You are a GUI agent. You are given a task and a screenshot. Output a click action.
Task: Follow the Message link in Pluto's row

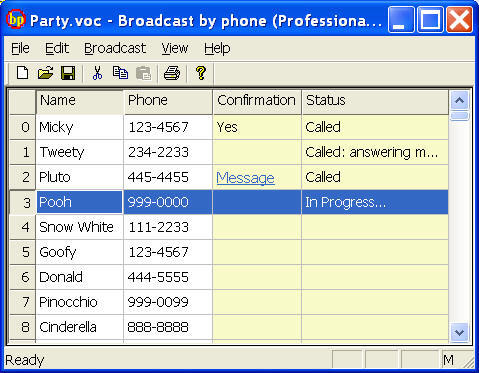[245, 178]
